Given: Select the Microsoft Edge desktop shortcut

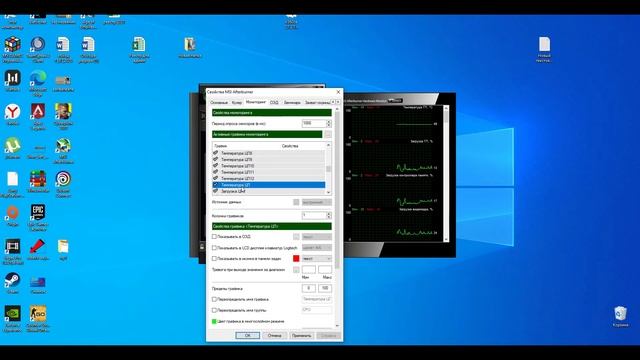Looking at the screenshot, I should point(38,78).
